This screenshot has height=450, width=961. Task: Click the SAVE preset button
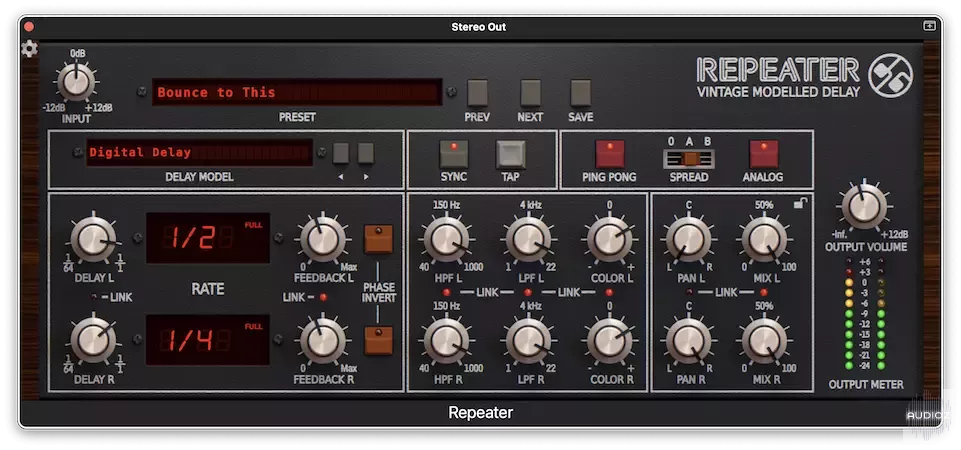(580, 93)
